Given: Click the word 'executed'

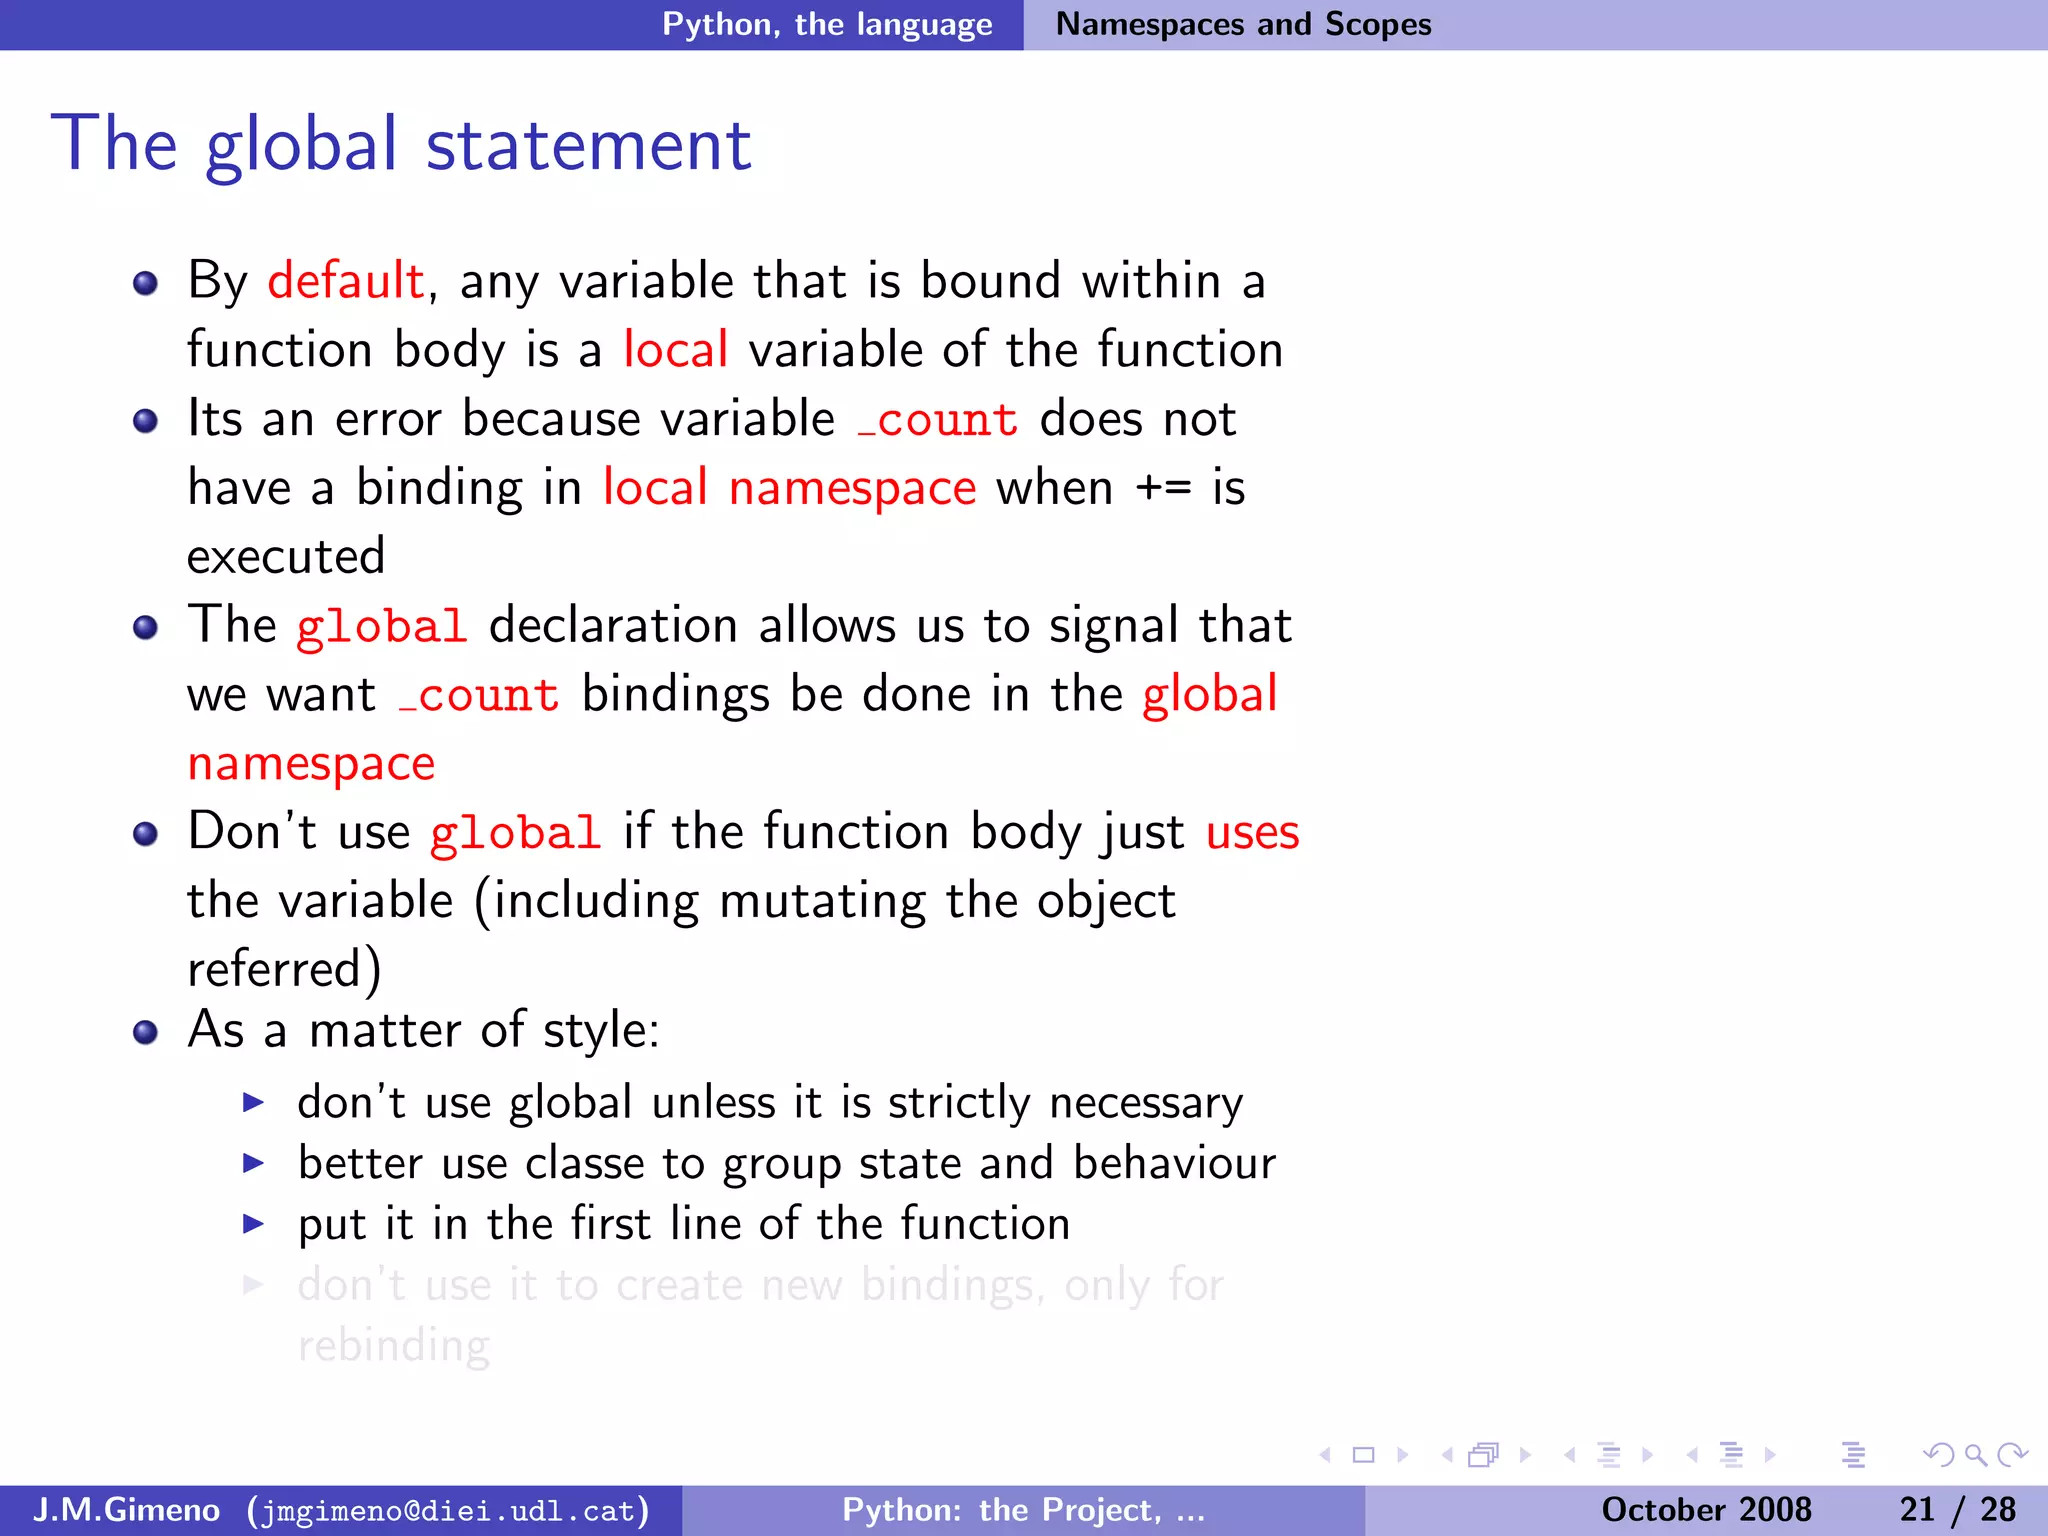Looking at the screenshot, I should (x=286, y=556).
